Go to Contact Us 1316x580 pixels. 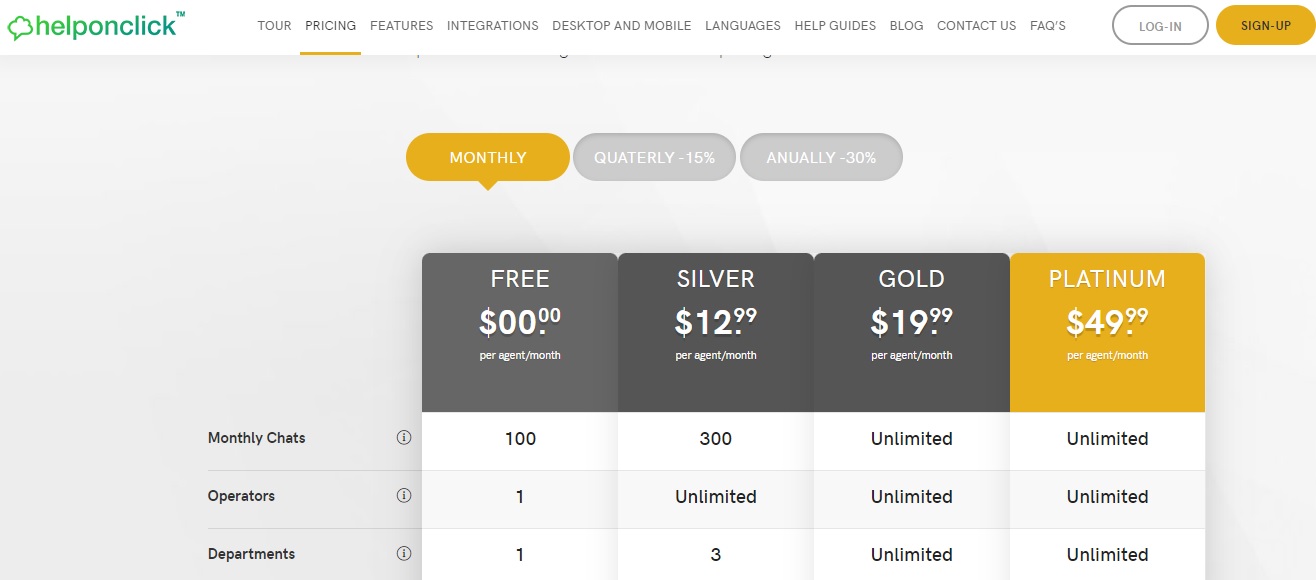point(976,26)
